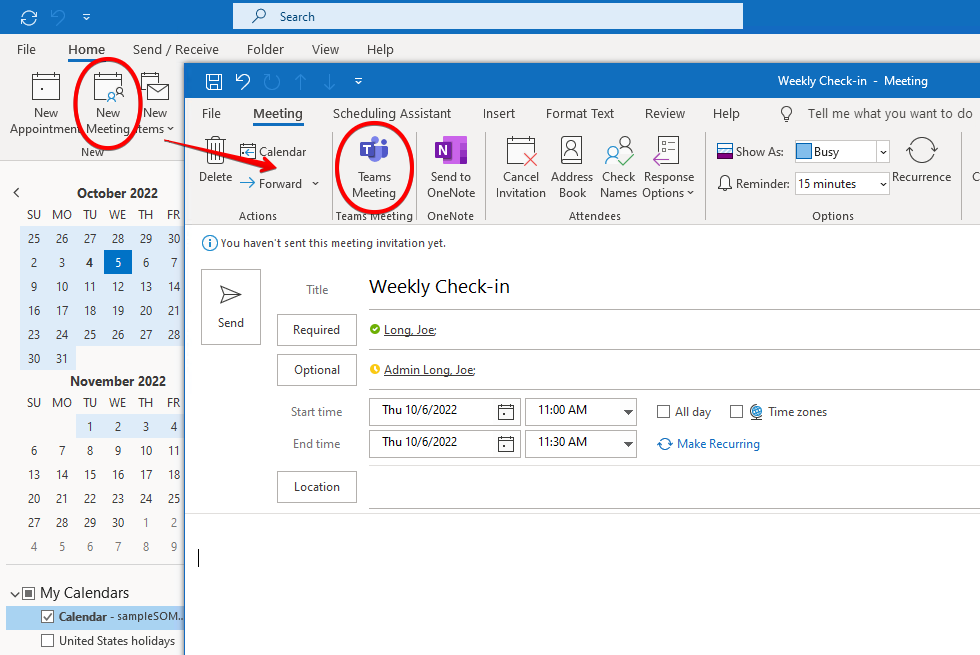Viewport: 980px width, 655px height.
Task: Delete the meeting using Delete icon
Action: coord(215,152)
